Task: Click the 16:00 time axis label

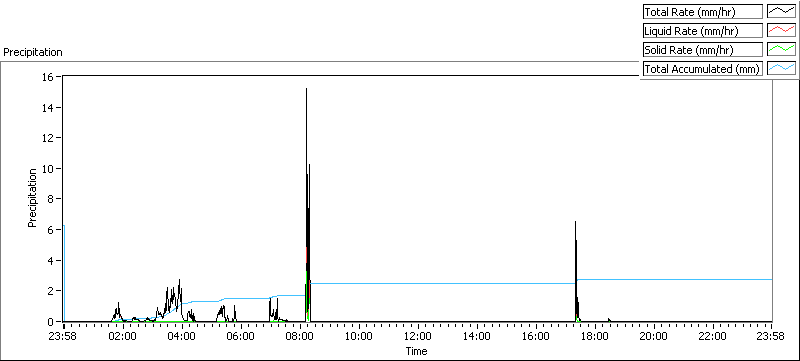Action: click(x=536, y=336)
